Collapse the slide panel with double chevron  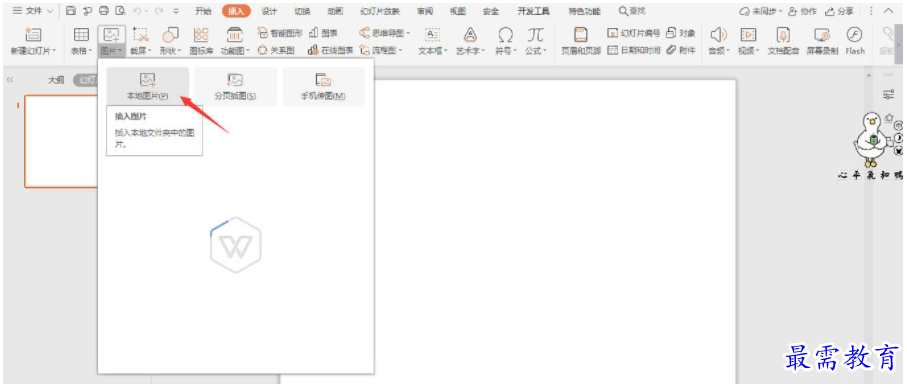[x=9, y=80]
